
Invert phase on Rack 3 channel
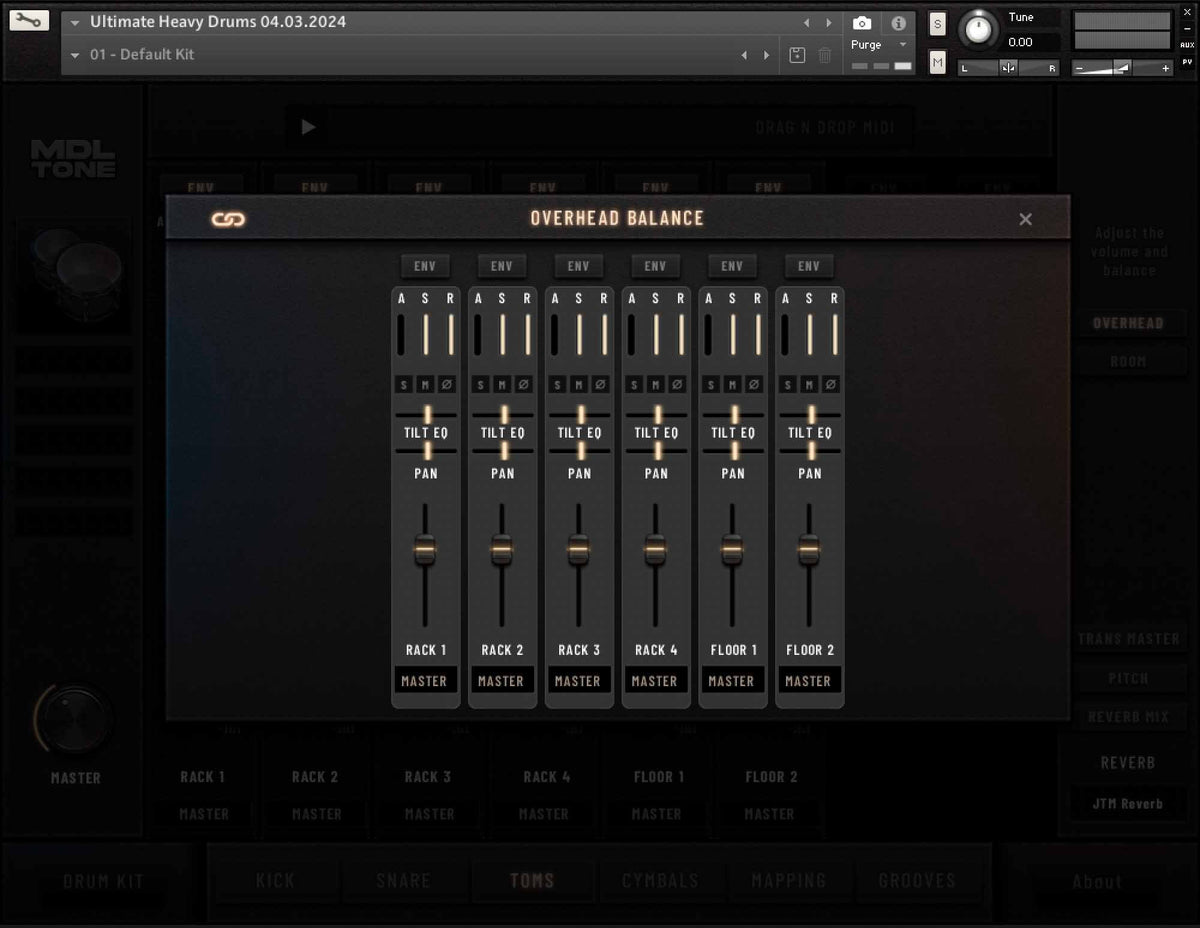coord(600,384)
